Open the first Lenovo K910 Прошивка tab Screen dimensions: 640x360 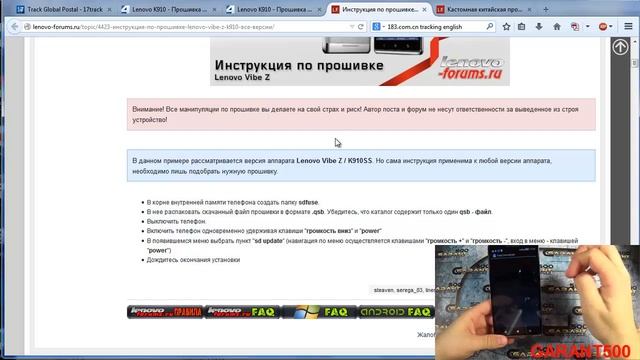(x=168, y=9)
